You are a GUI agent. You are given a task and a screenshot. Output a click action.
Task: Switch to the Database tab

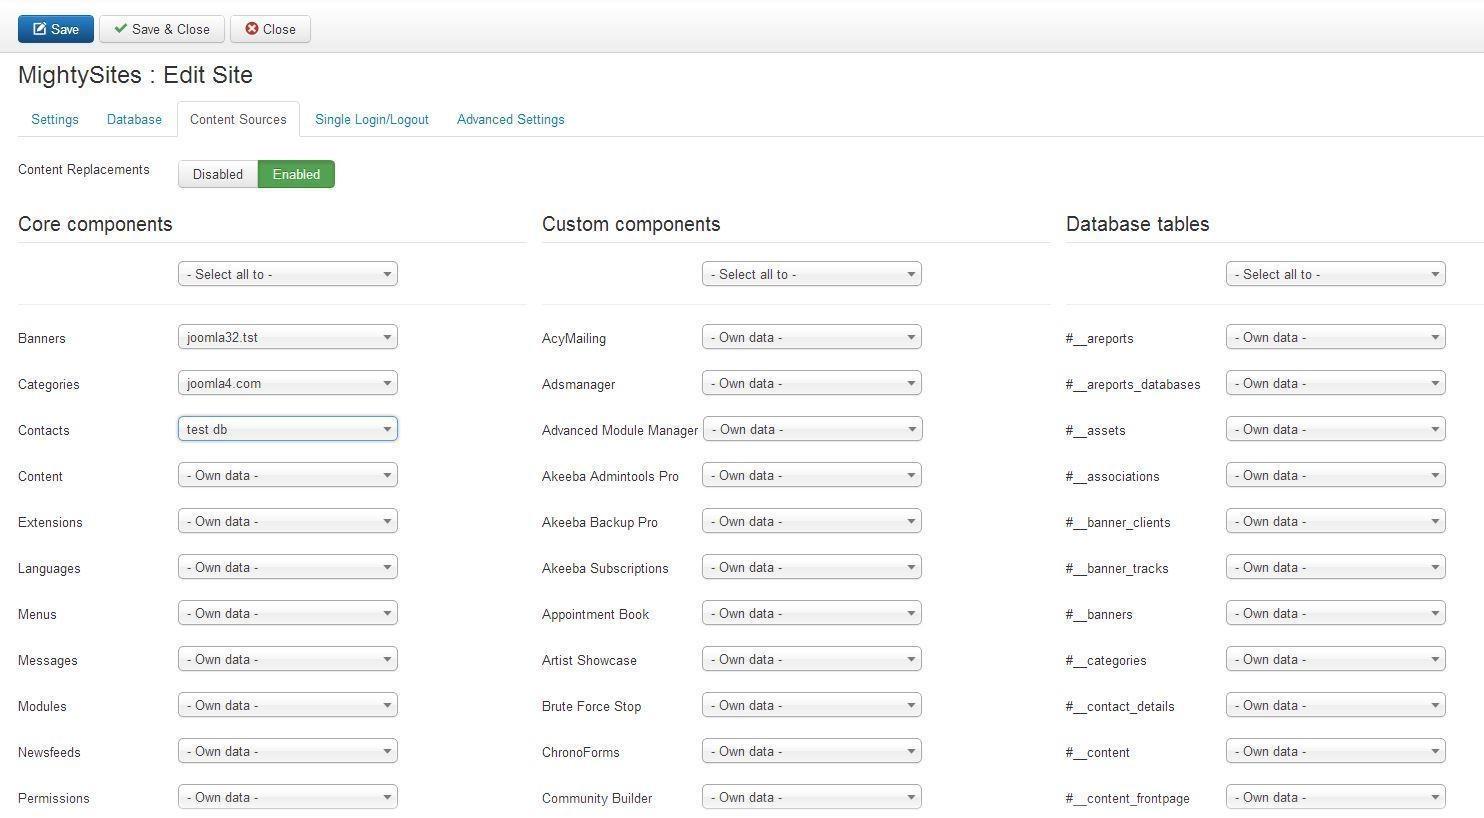click(x=134, y=119)
